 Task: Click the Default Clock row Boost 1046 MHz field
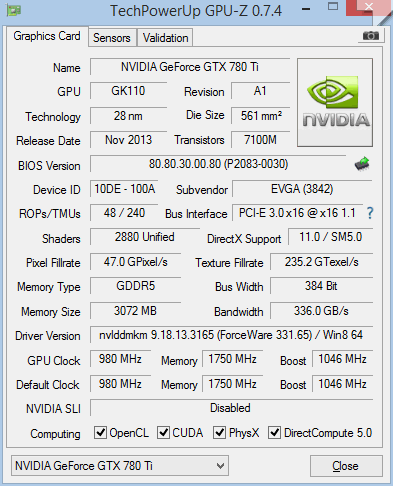tap(342, 384)
